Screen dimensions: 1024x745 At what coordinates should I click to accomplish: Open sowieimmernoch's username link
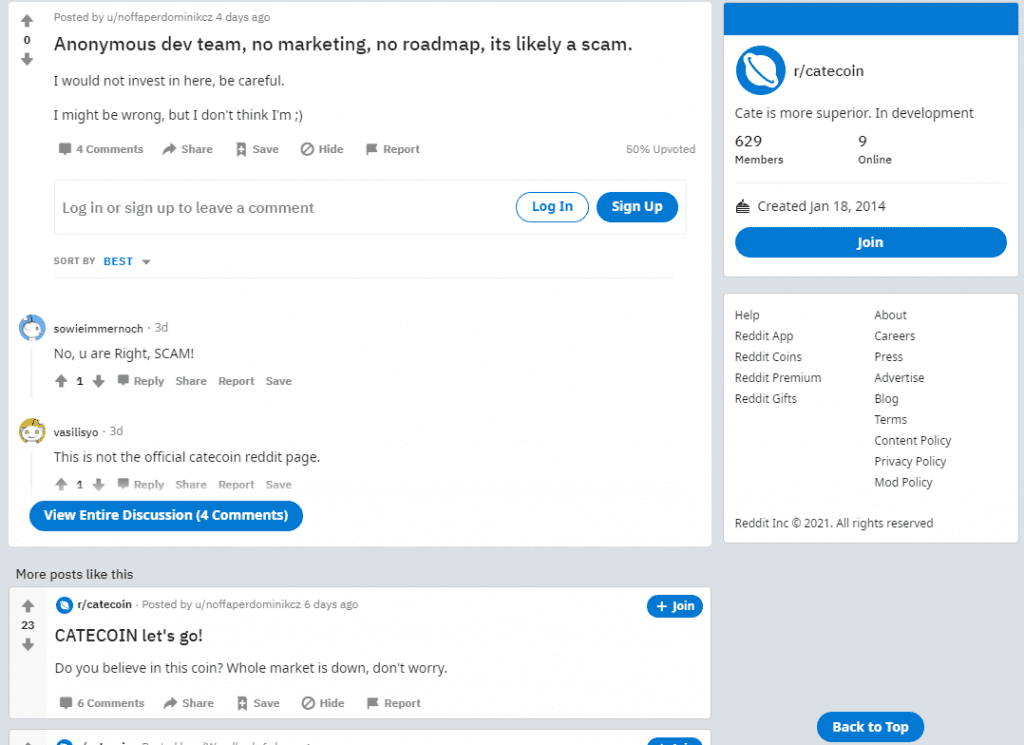98,328
